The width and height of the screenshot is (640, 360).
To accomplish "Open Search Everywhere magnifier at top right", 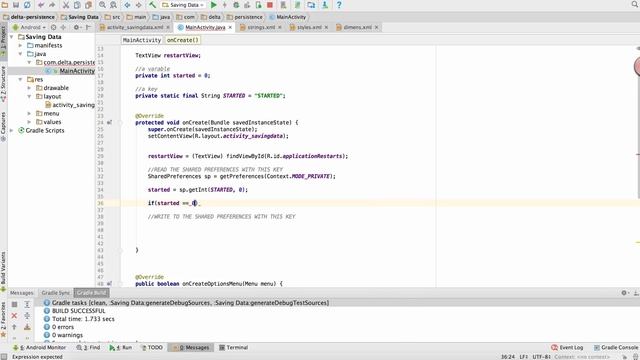I will tap(635, 5).
